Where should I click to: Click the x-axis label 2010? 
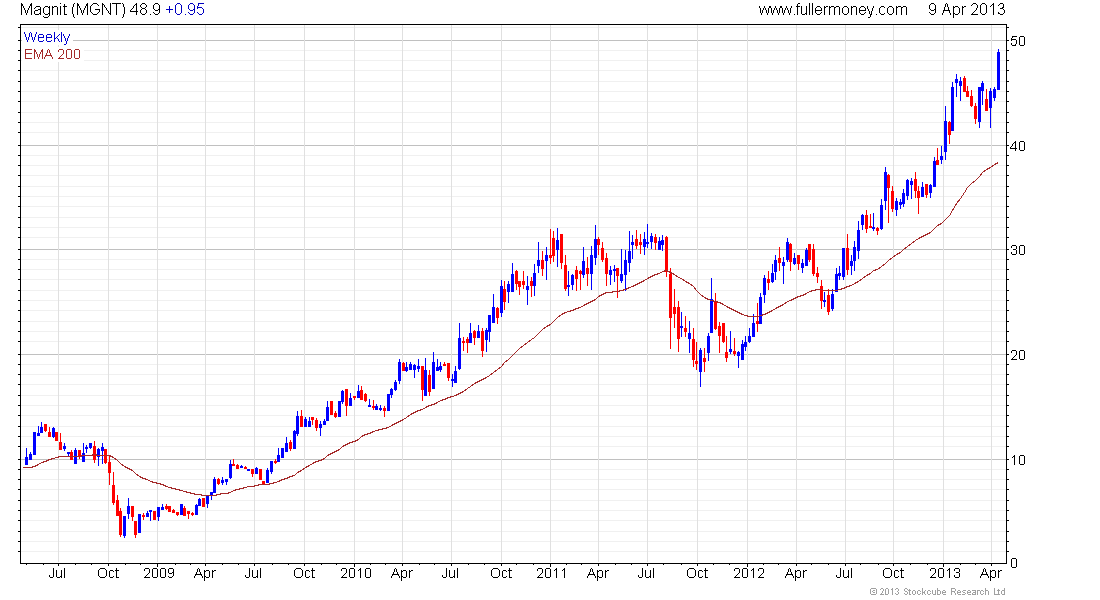(x=356, y=573)
